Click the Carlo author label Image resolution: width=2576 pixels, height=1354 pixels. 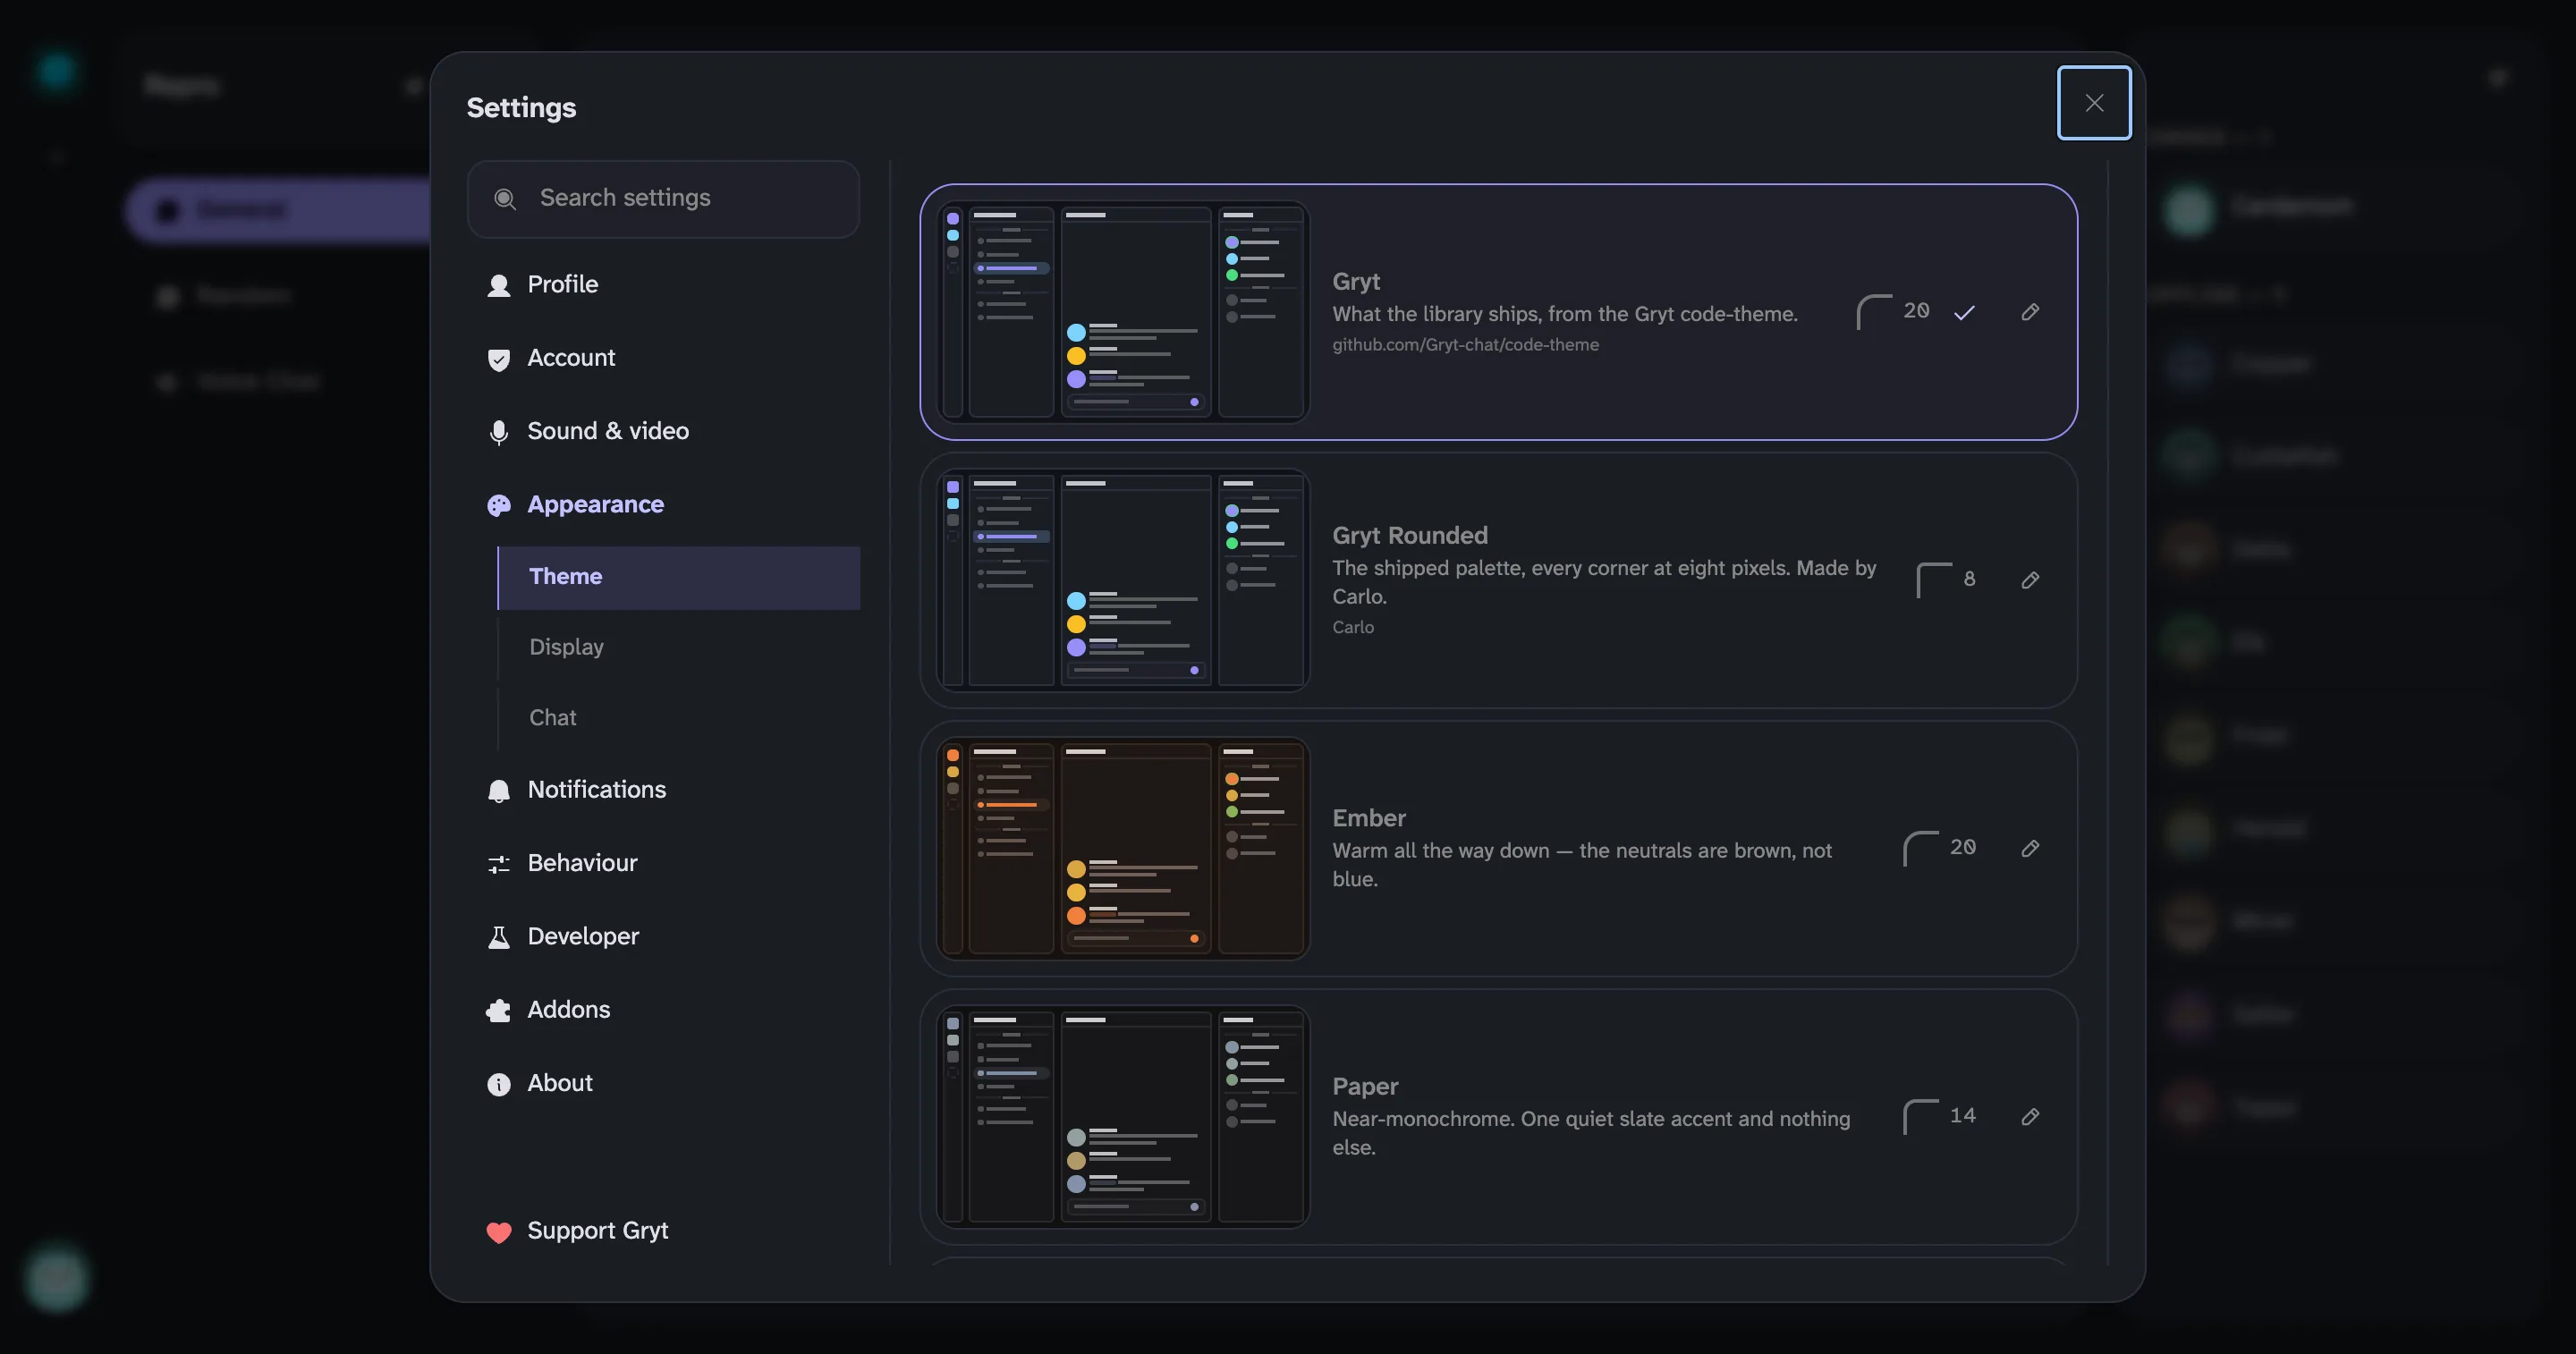[1353, 628]
